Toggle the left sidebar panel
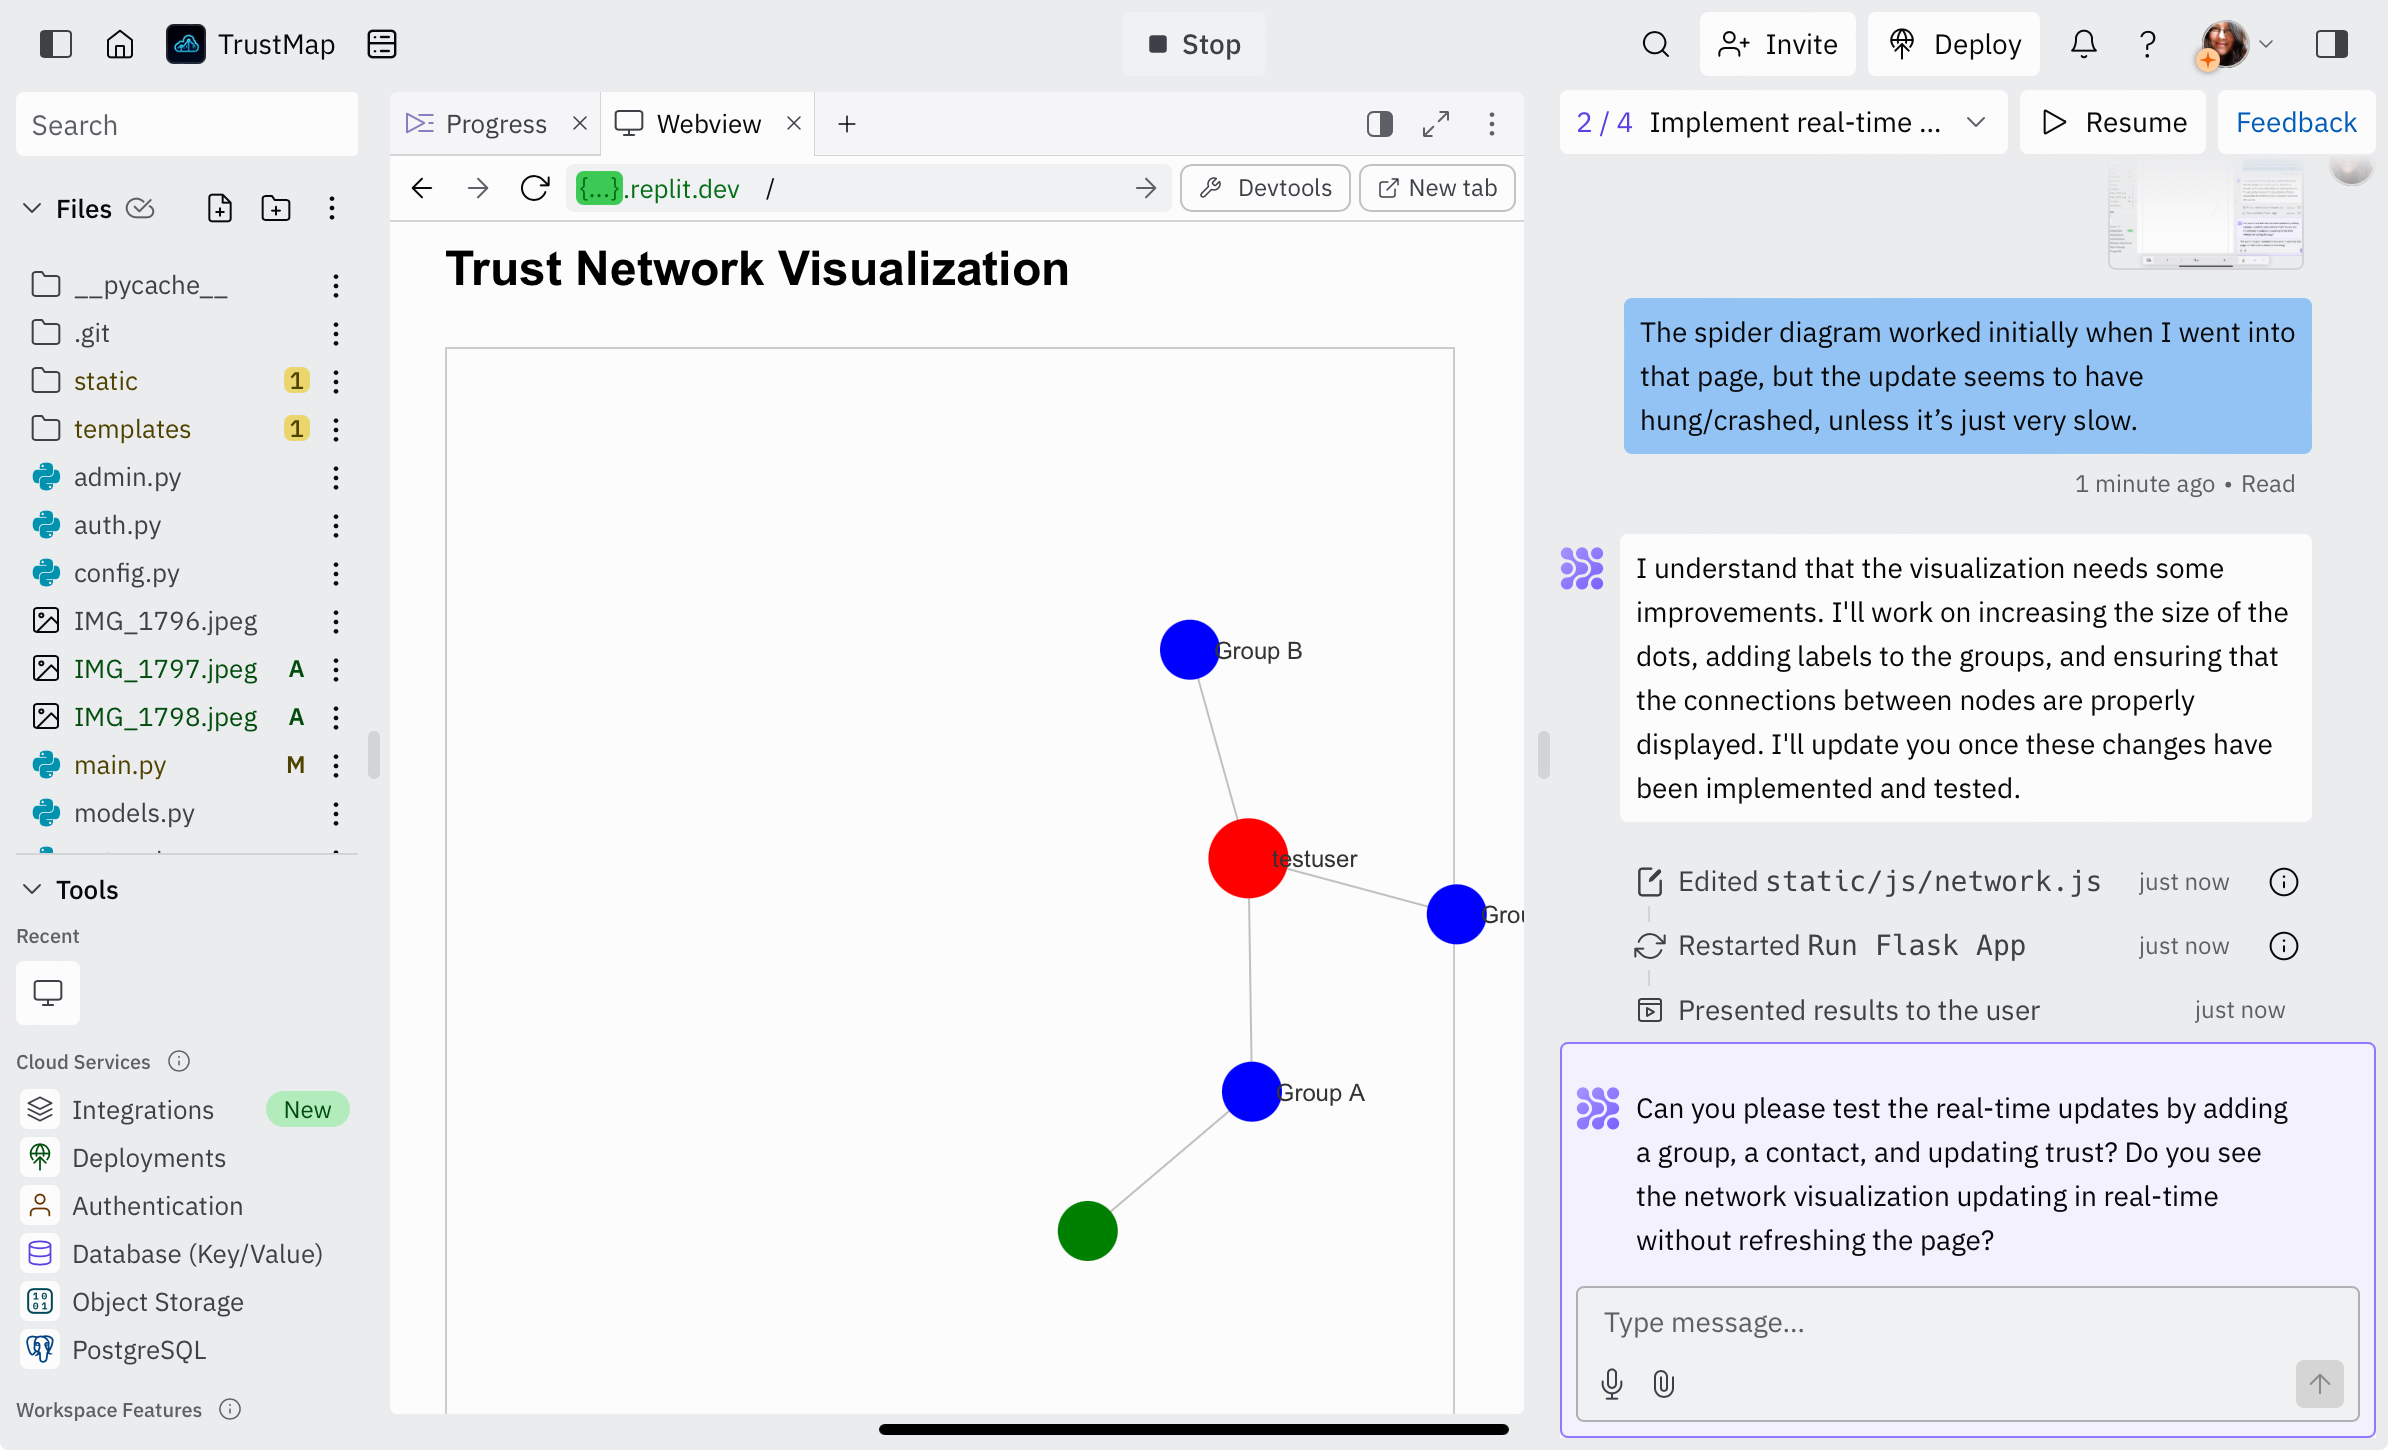 coord(56,44)
